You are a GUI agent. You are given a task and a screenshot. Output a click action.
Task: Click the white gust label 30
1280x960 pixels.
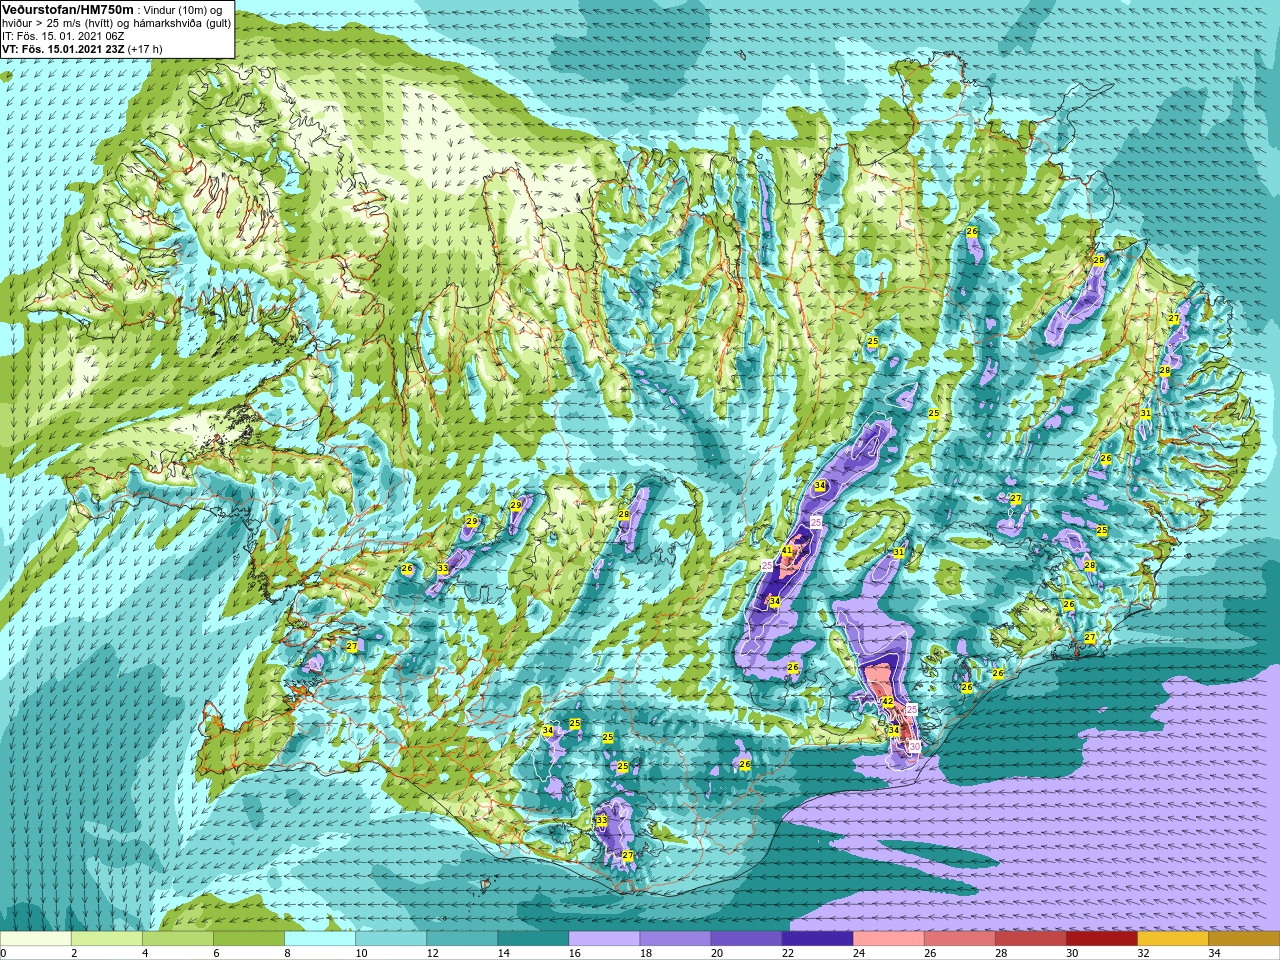[914, 746]
